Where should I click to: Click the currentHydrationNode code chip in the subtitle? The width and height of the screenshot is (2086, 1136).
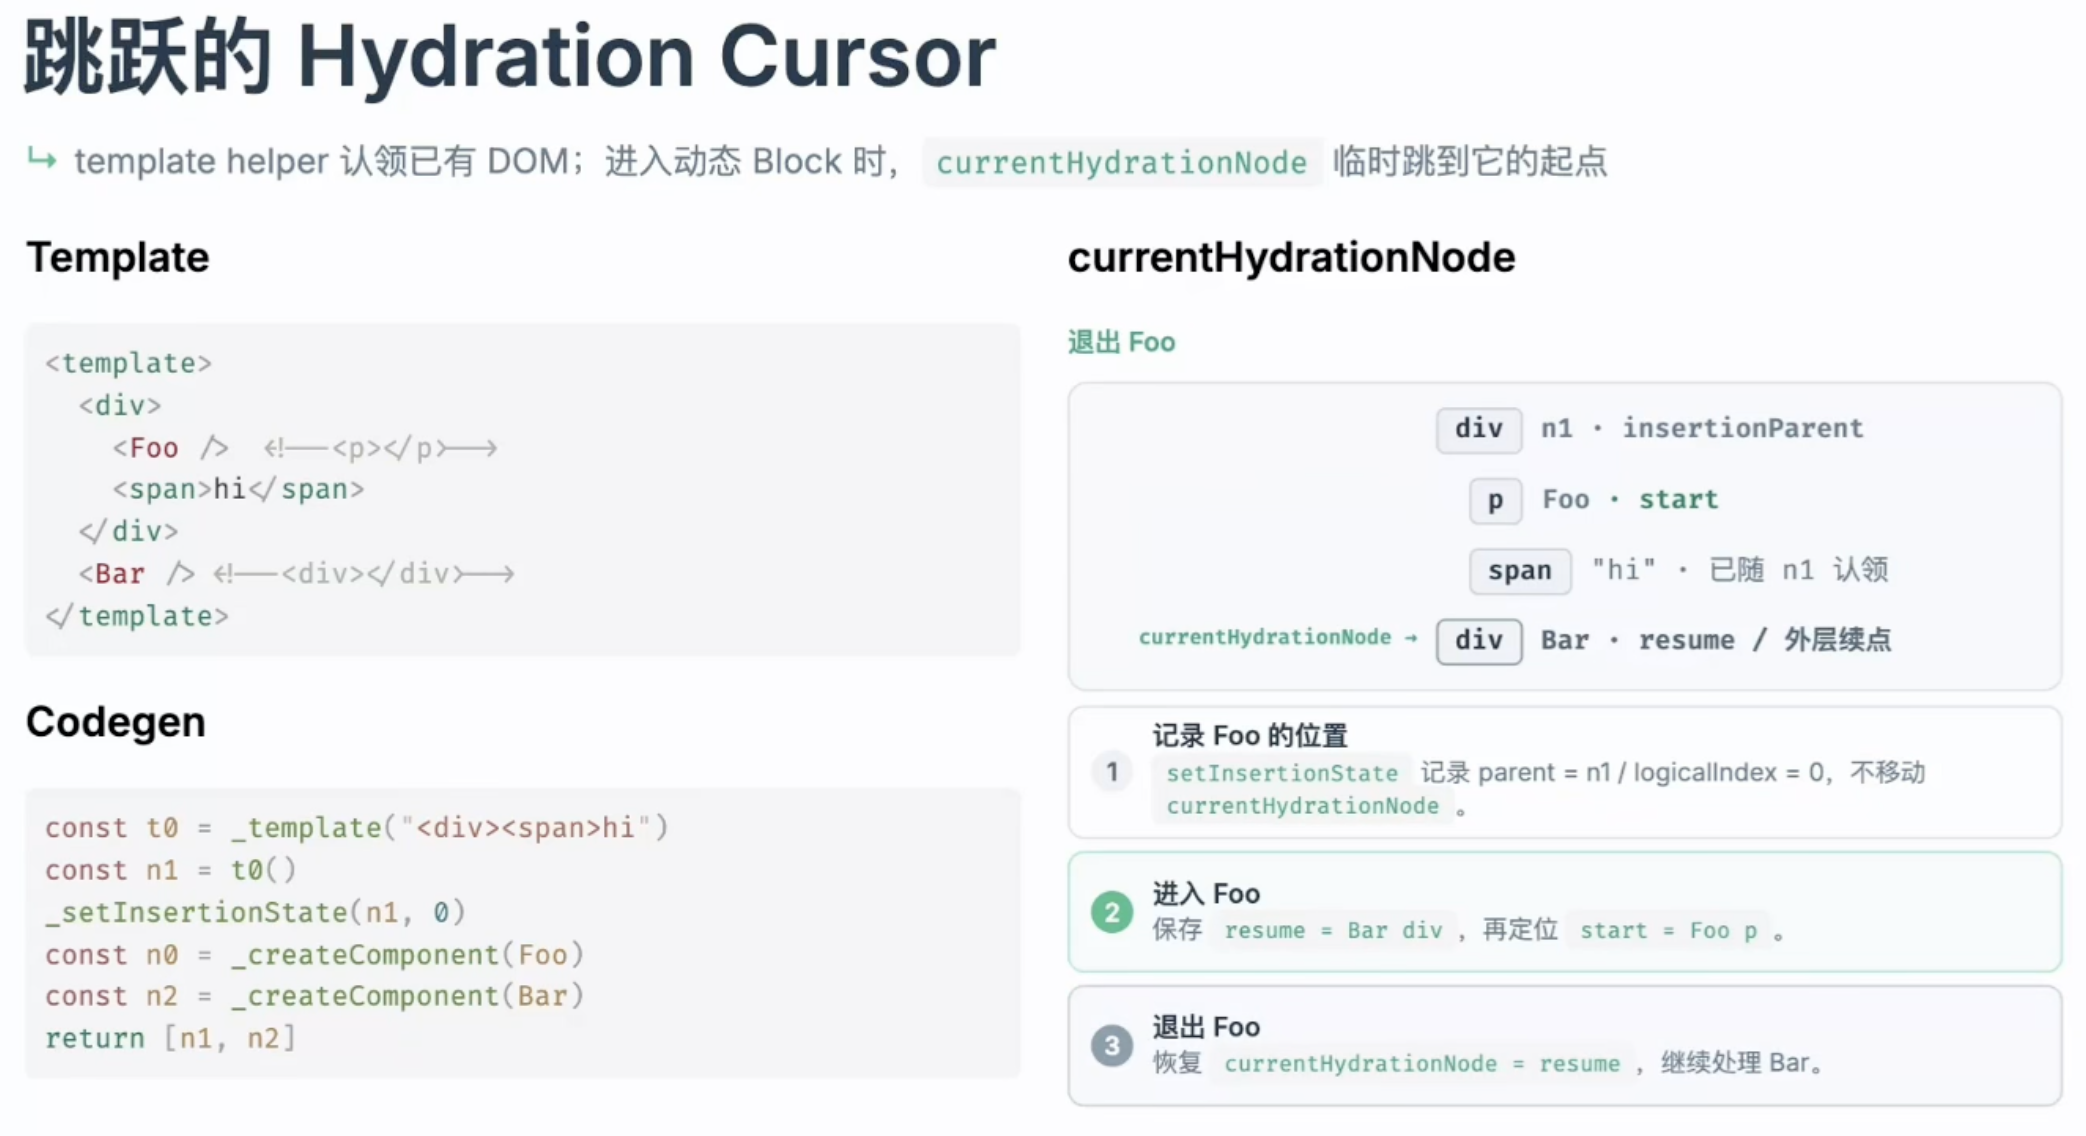1121,162
